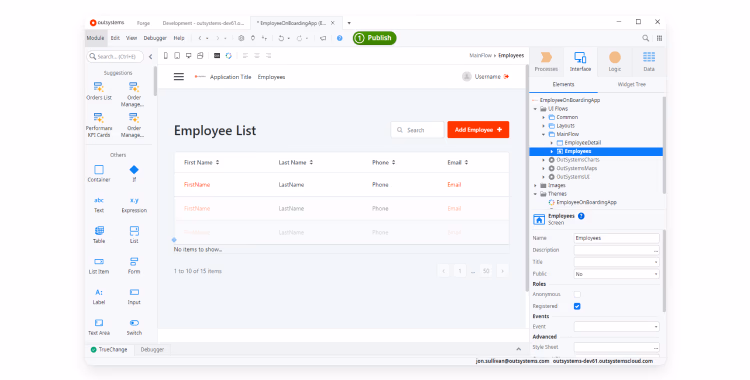
Task: Open the View menu
Action: [132, 38]
